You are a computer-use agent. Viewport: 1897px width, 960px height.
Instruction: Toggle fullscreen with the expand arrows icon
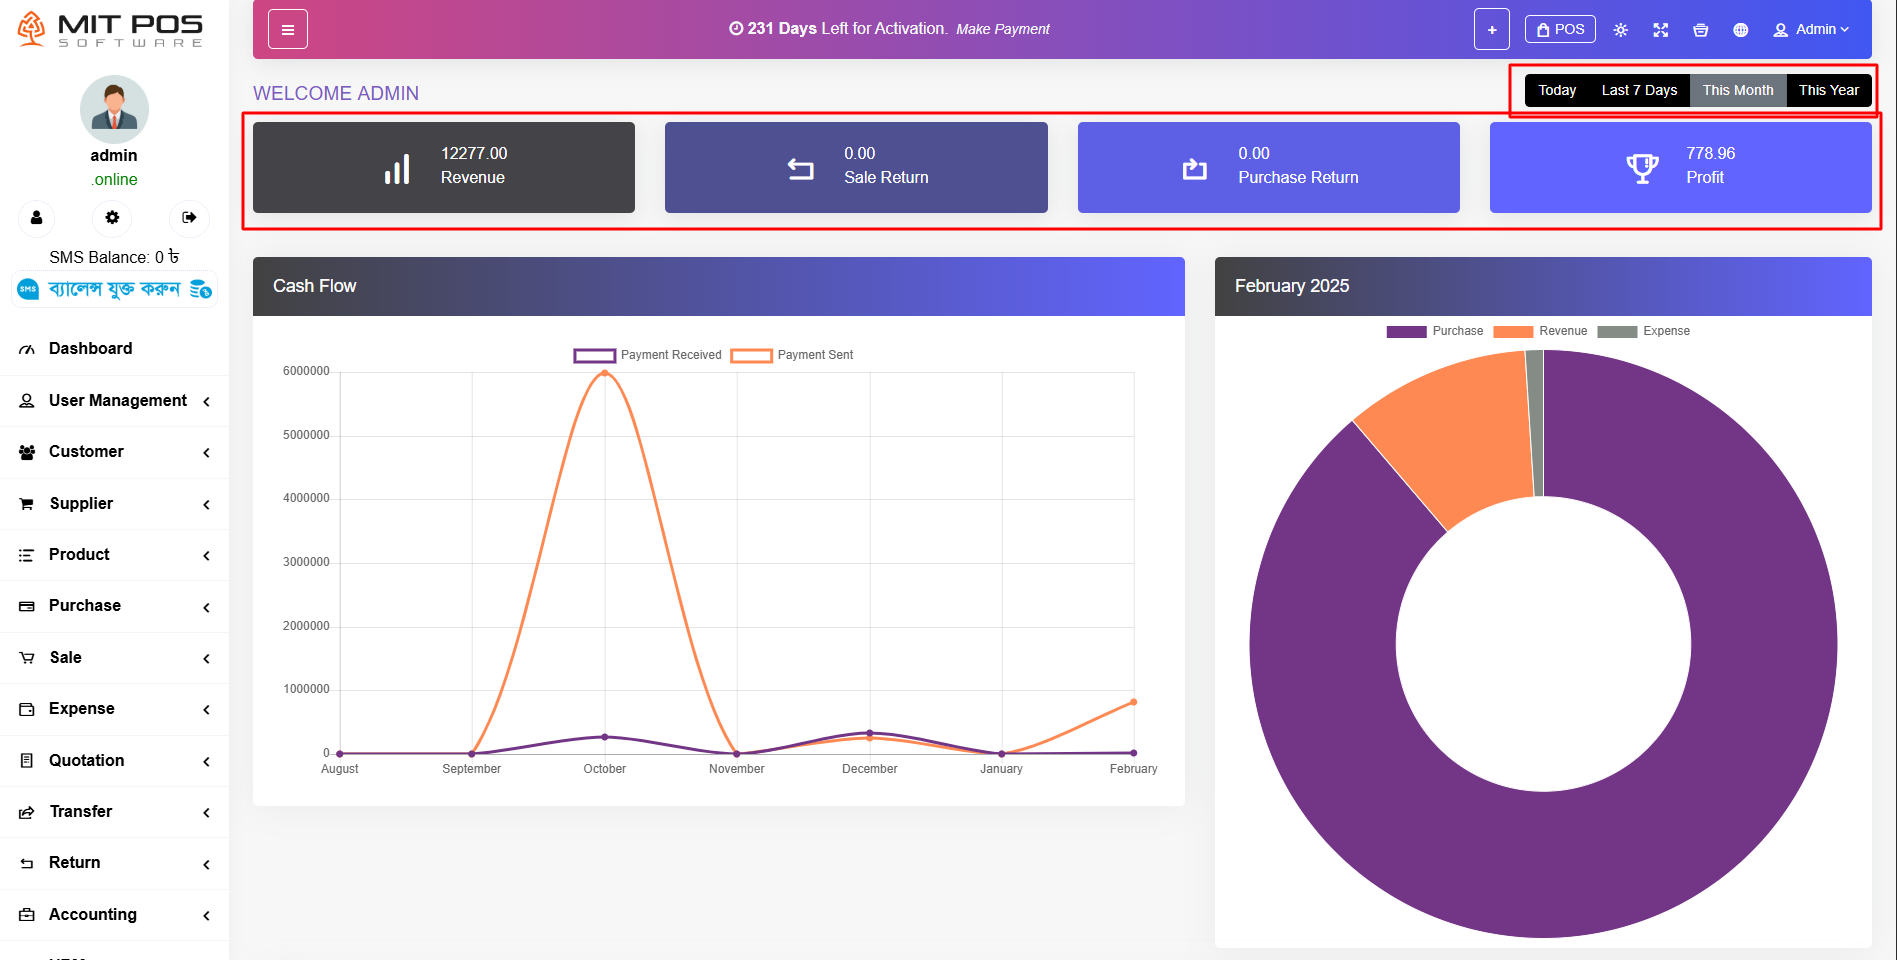coord(1660,30)
